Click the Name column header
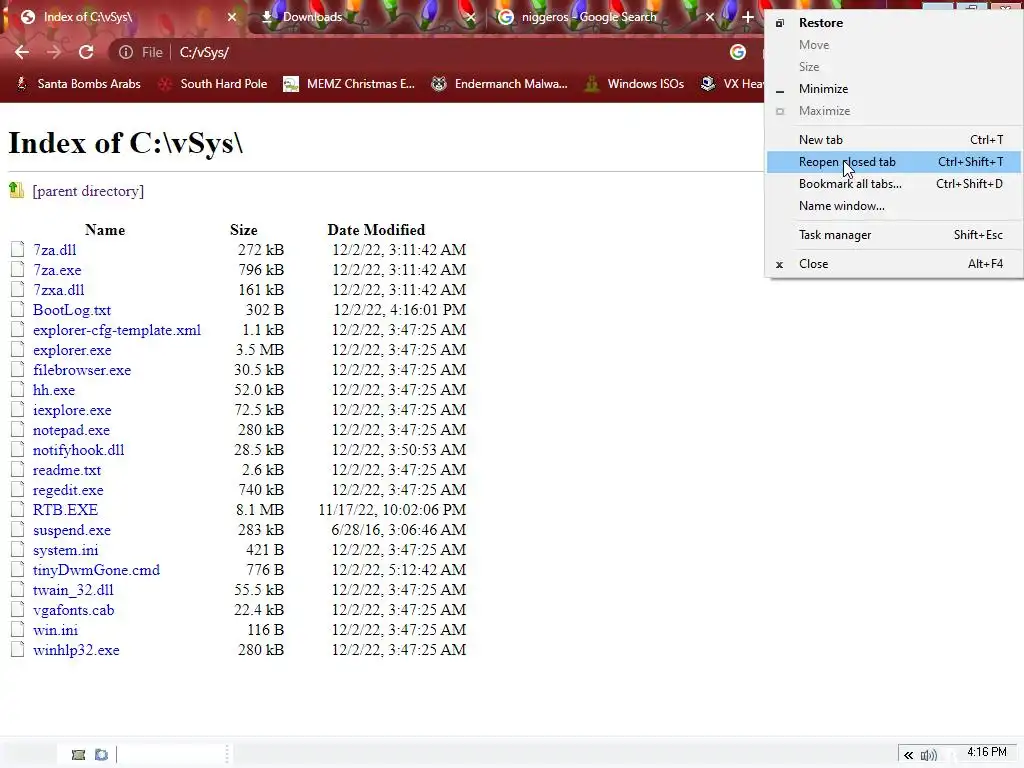The width and height of the screenshot is (1024, 768). tap(104, 230)
